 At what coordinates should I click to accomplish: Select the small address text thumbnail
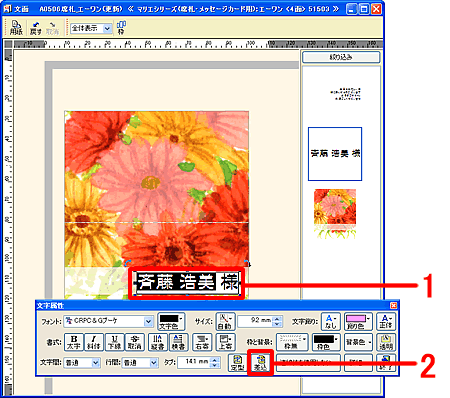coord(346,94)
